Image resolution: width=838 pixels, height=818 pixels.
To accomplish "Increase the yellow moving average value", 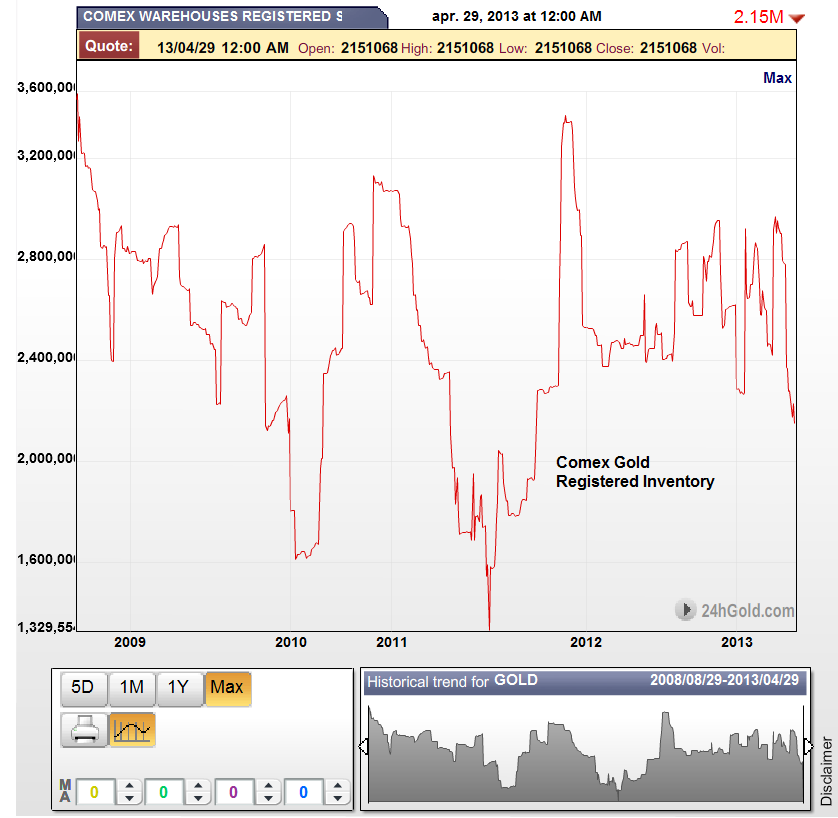I will point(129,786).
